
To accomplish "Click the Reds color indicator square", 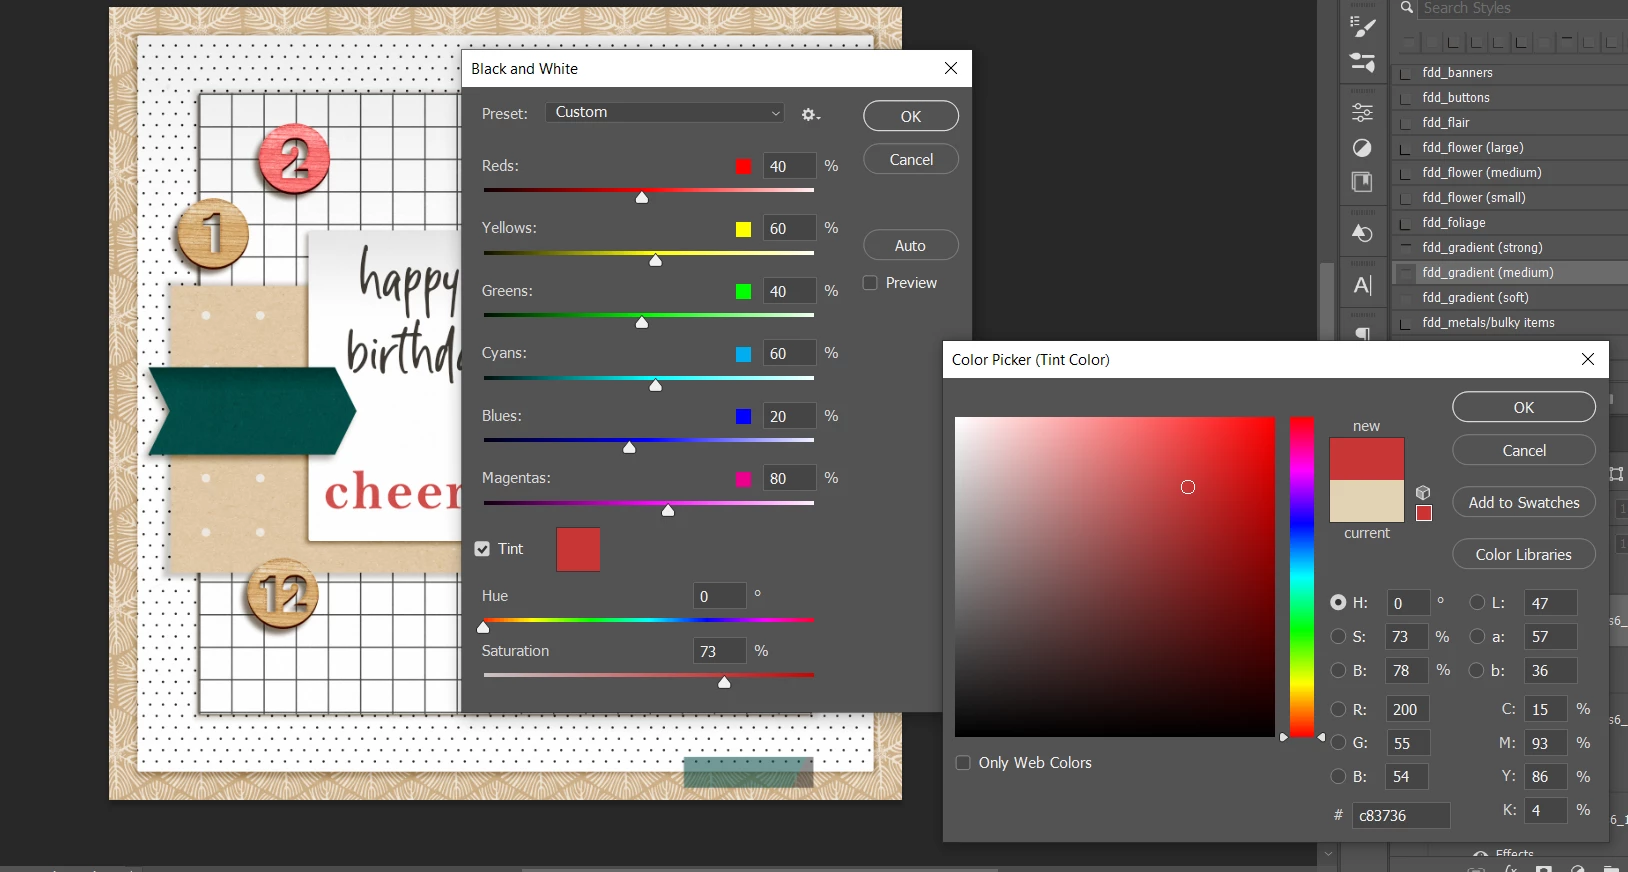I will tap(743, 166).
